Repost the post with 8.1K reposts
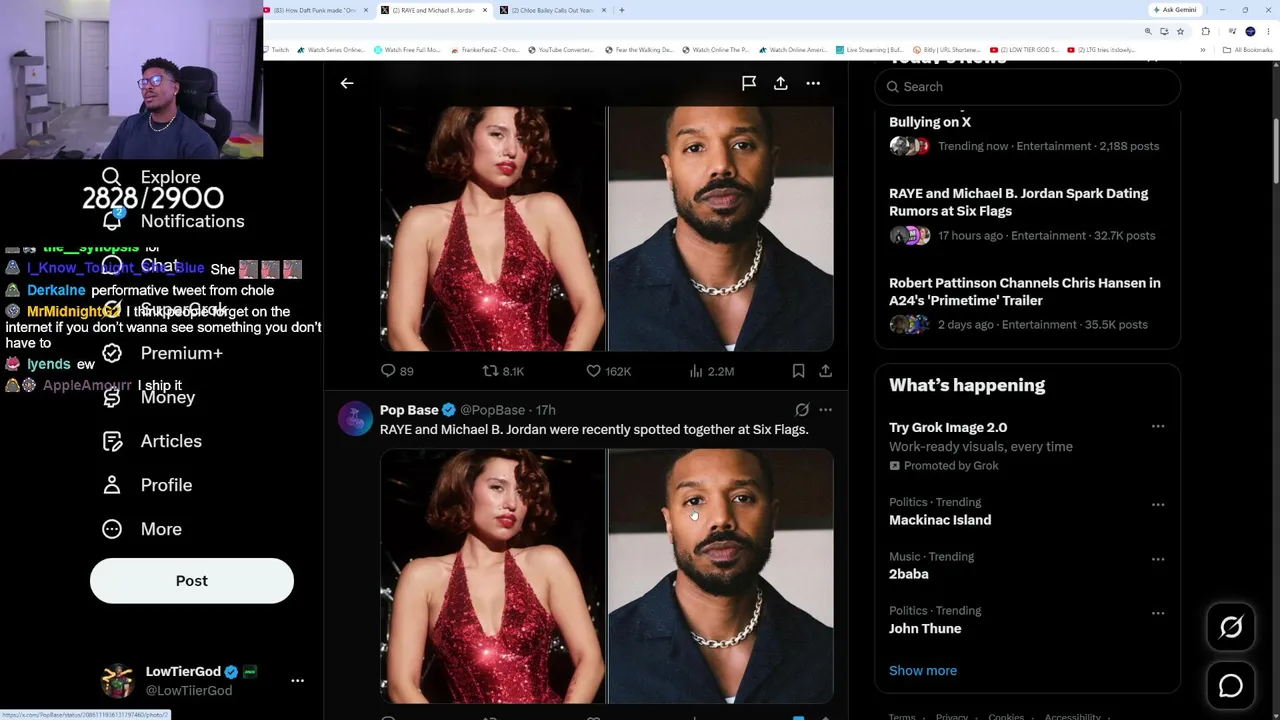The width and height of the screenshot is (1280, 720). click(x=503, y=371)
